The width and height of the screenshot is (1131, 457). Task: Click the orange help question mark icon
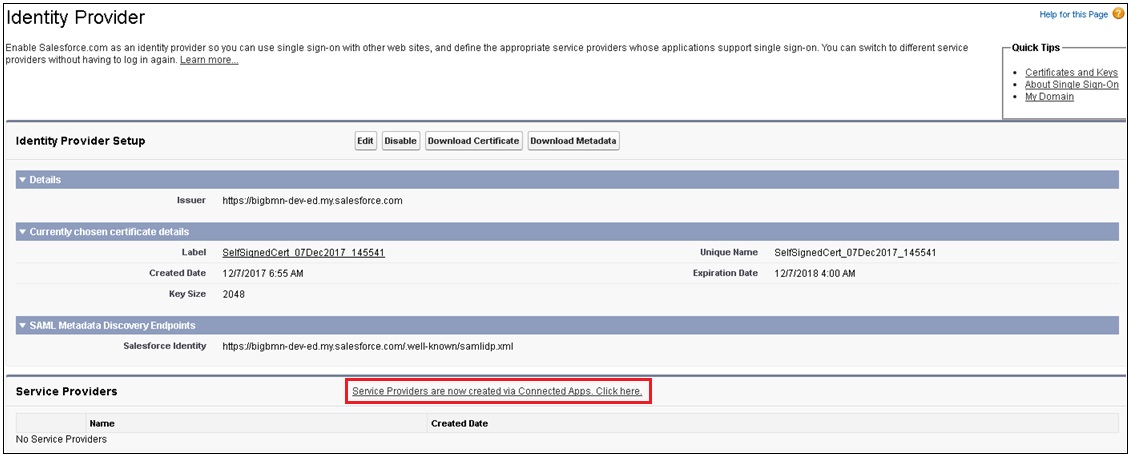tap(1118, 14)
